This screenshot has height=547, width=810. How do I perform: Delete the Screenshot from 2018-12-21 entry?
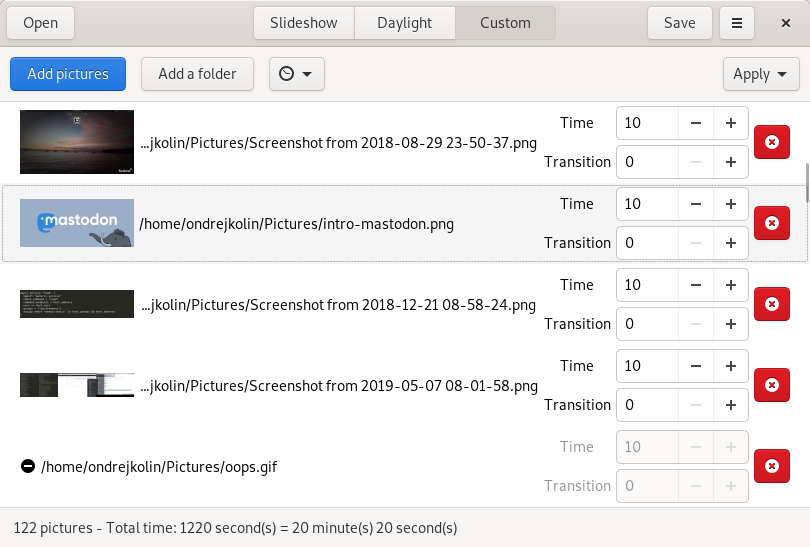pyautogui.click(x=771, y=304)
